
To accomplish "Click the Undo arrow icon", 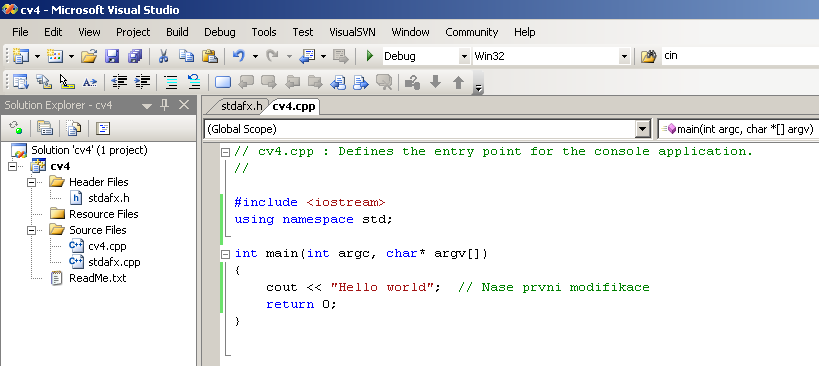I will tap(238, 56).
